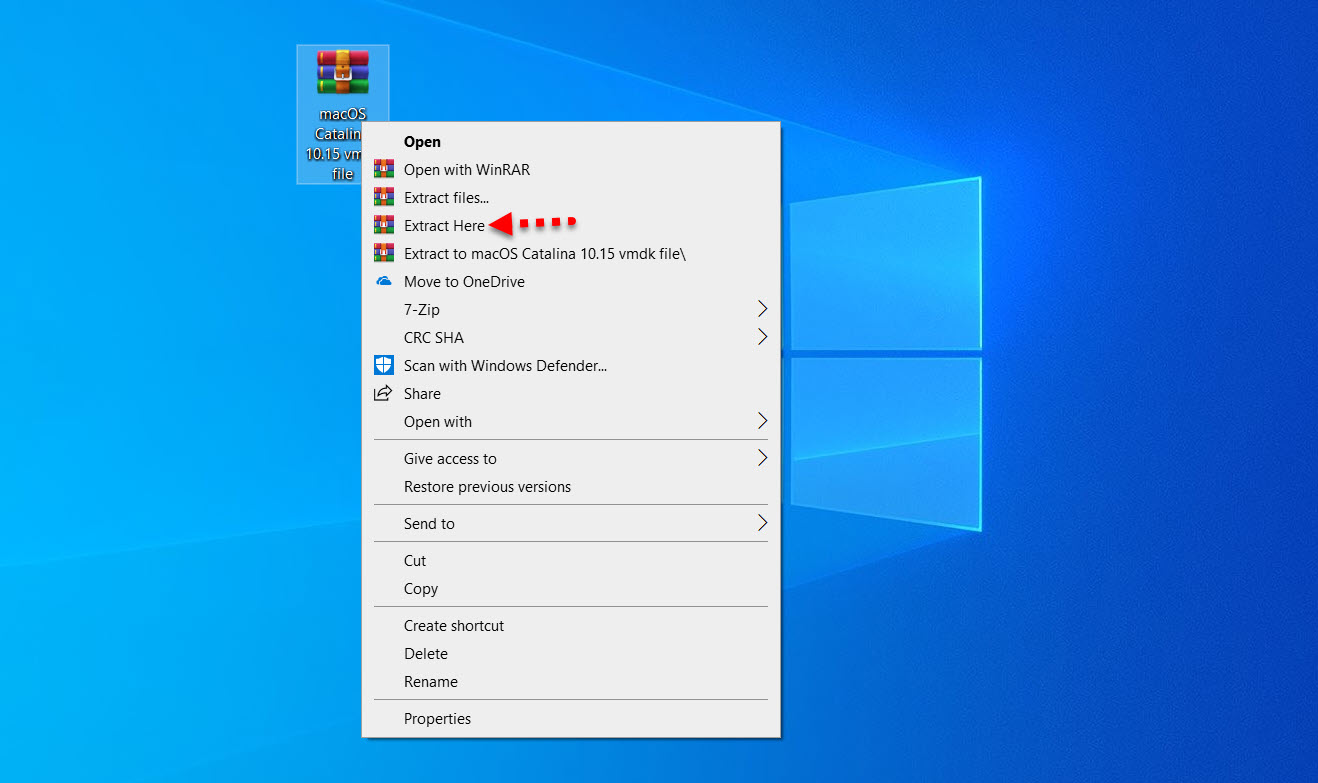Open the Send to entry
Image resolution: width=1318 pixels, height=783 pixels.
(x=570, y=524)
